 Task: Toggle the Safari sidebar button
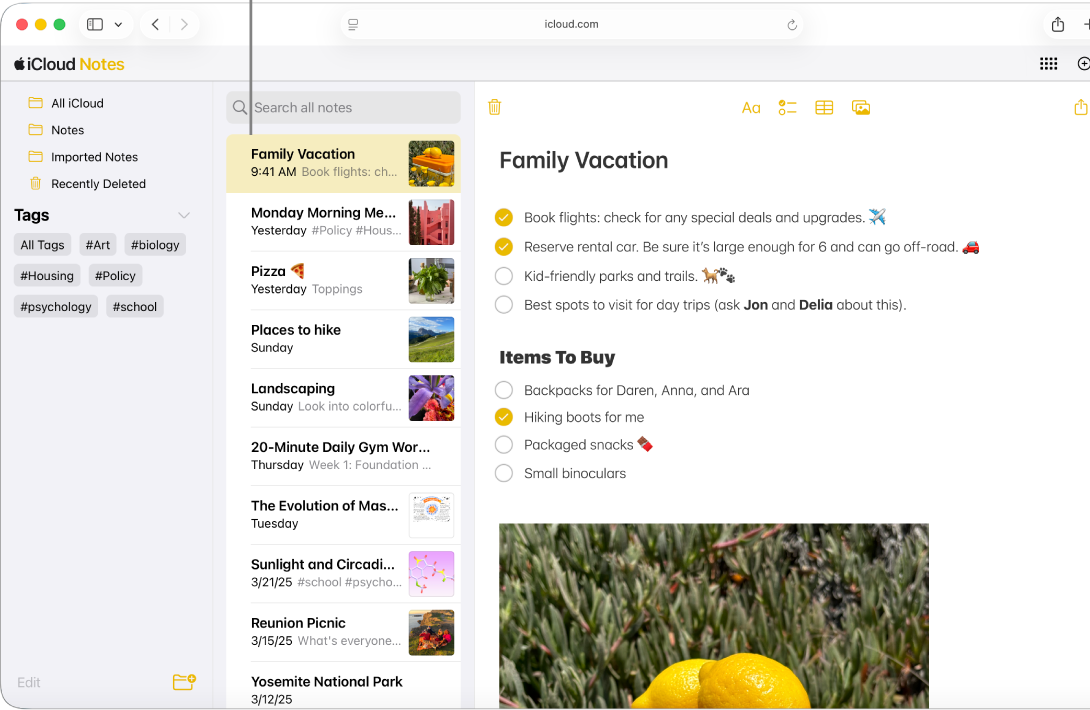click(95, 24)
